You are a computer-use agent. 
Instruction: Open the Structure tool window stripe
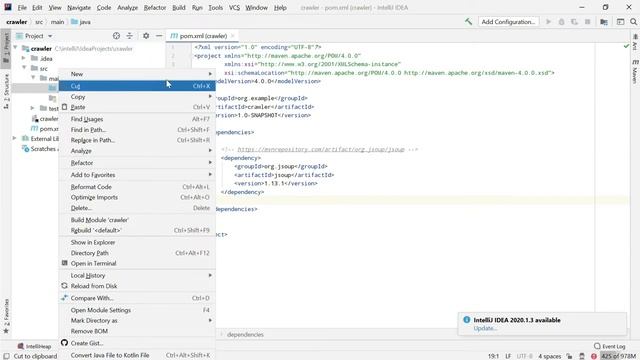coord(6,91)
